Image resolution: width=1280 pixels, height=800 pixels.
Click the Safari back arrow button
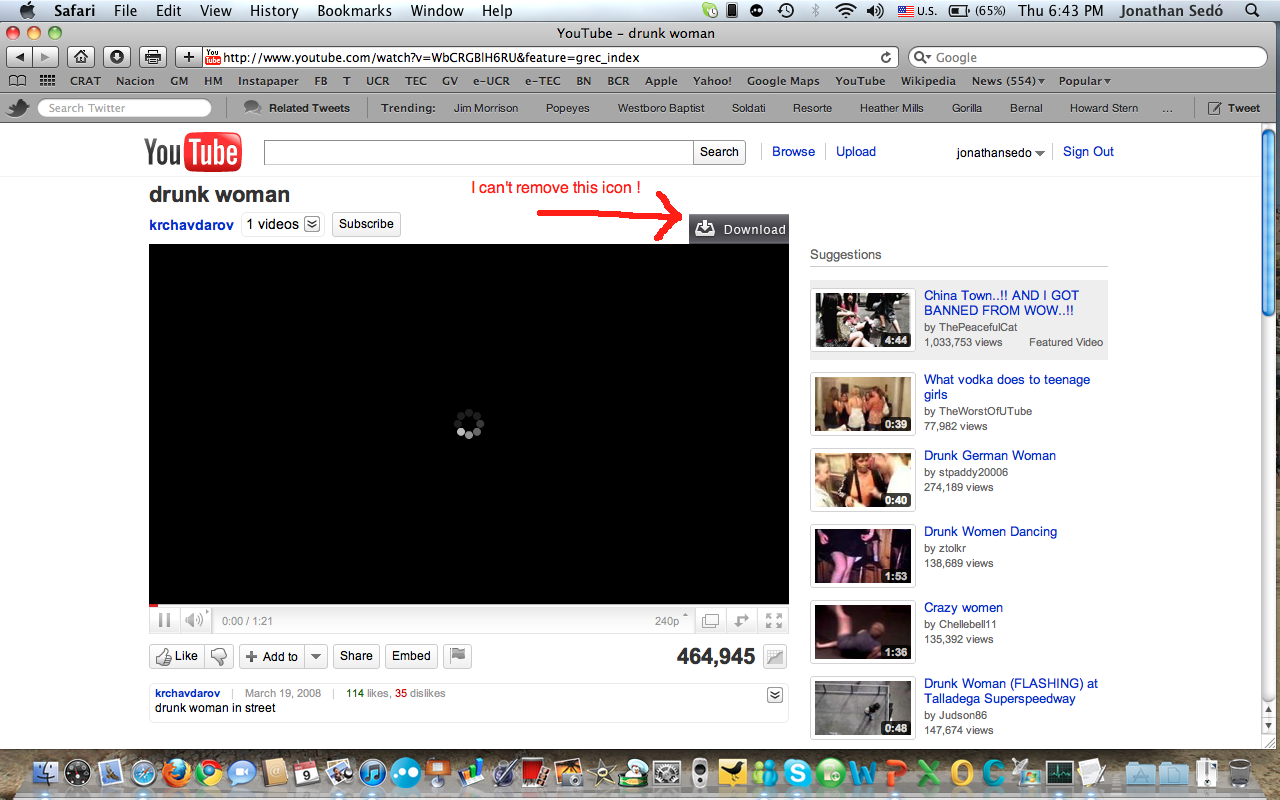[20, 57]
